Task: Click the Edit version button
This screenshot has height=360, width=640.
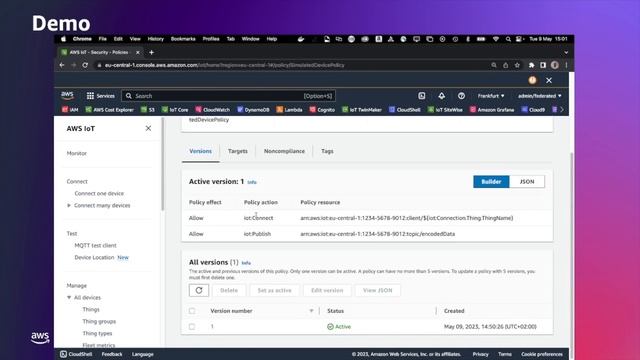Action: 327,290
